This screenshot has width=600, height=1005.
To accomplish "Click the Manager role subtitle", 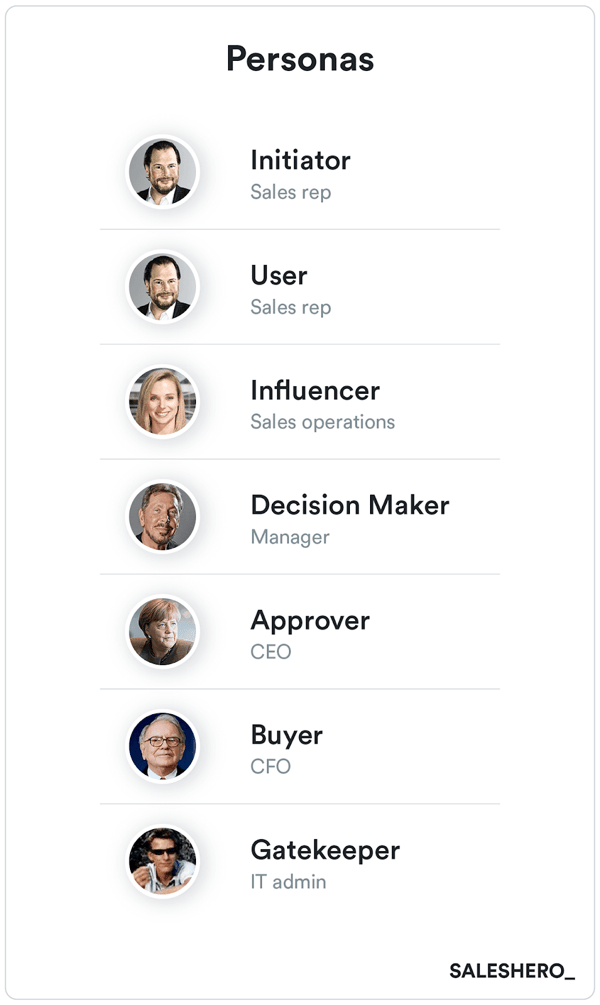I will [290, 537].
